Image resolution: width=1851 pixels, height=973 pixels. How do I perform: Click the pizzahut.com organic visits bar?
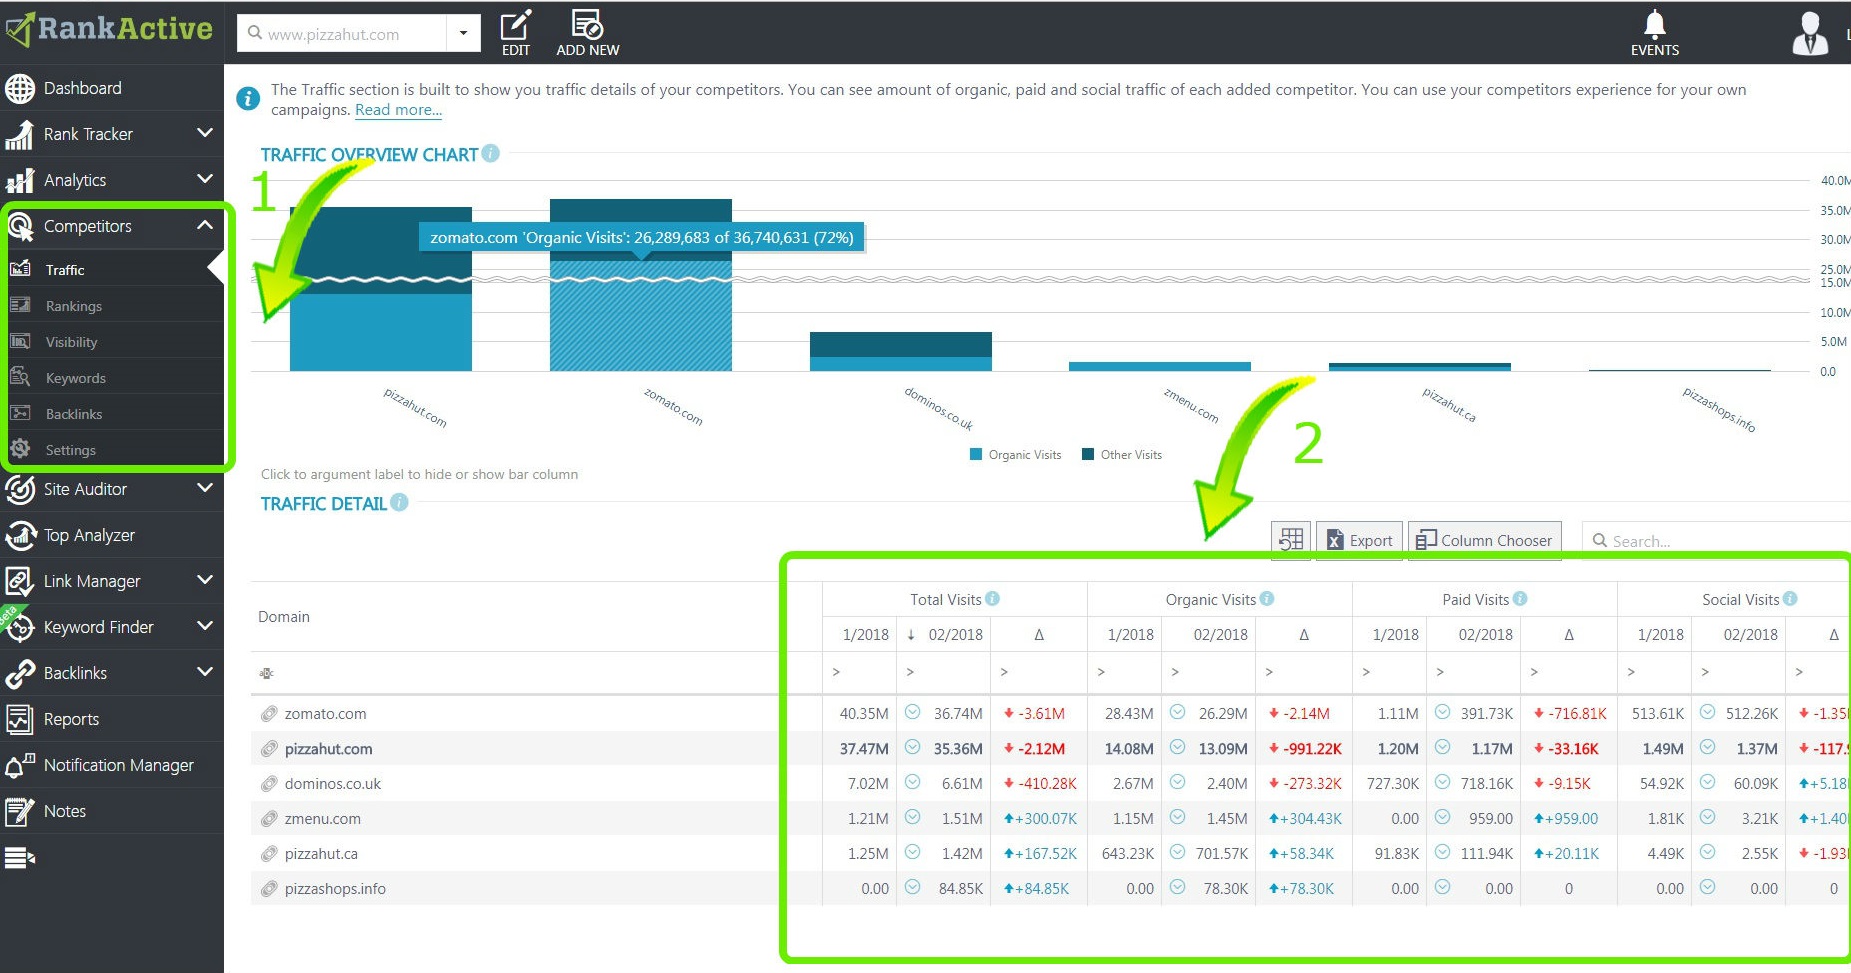[380, 332]
